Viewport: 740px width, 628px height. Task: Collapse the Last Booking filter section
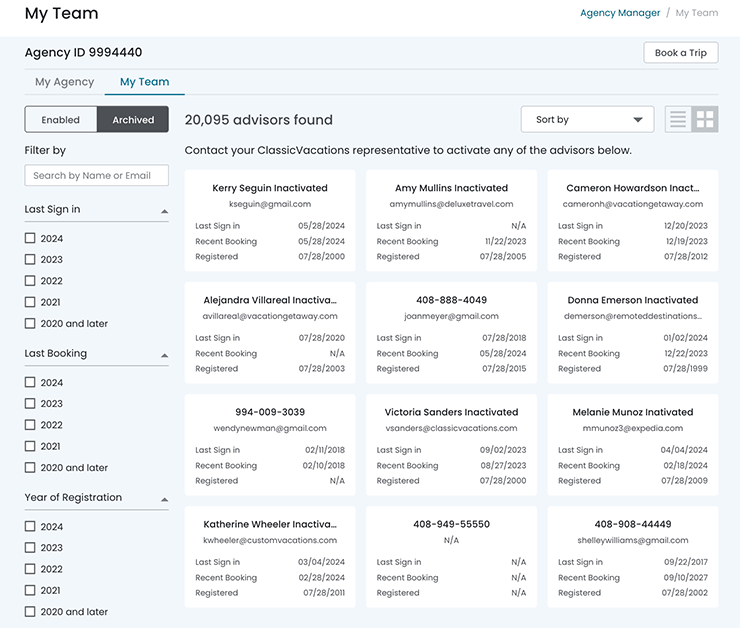[164, 355]
